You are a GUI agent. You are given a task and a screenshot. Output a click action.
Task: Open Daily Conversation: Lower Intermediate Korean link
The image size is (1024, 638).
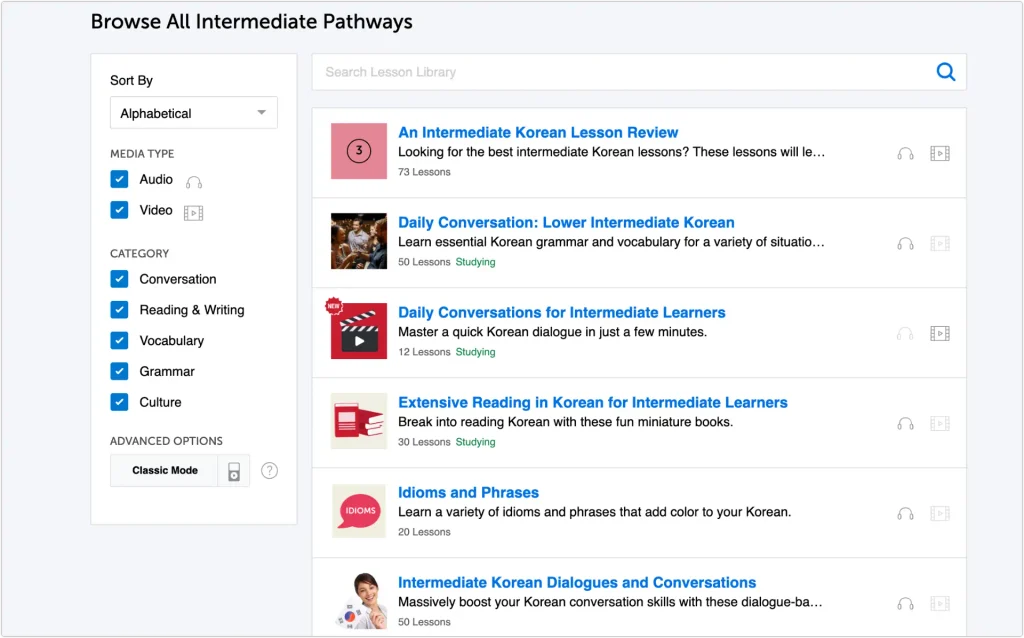point(566,223)
